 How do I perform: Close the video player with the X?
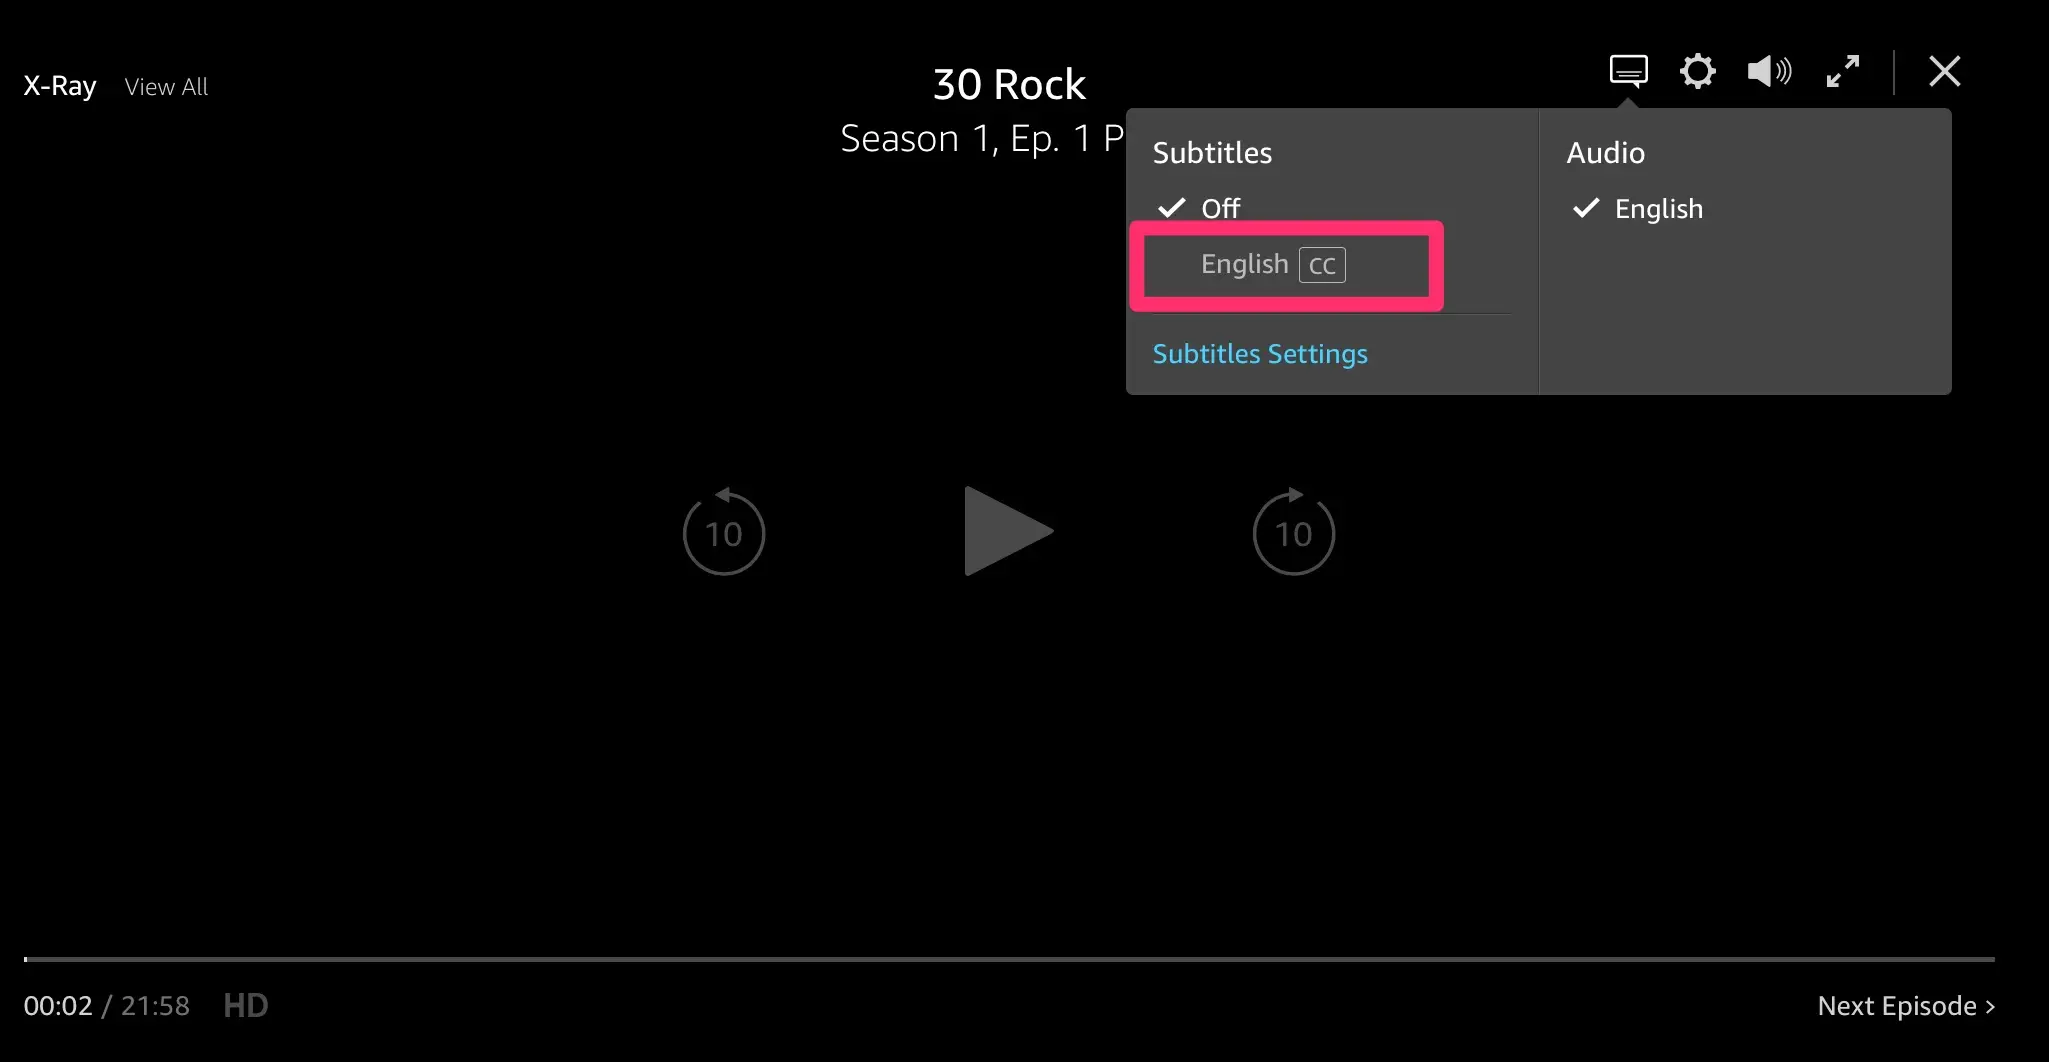(x=1944, y=71)
